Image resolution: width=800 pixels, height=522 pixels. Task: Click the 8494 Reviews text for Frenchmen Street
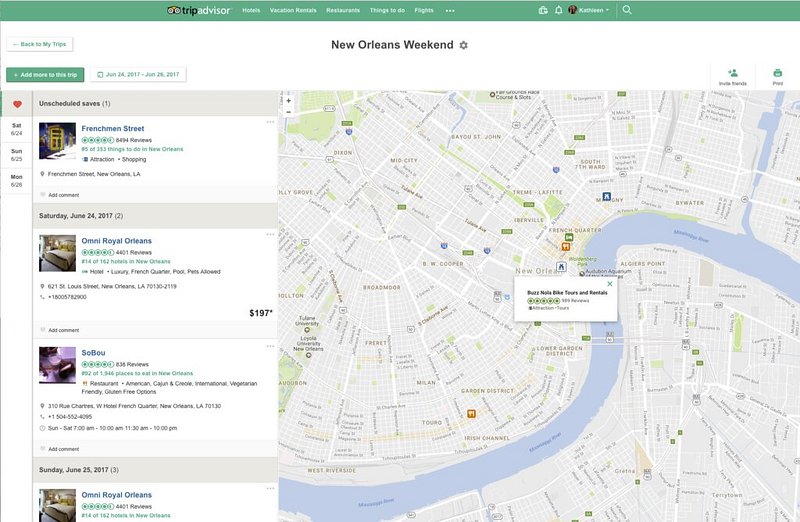click(134, 140)
